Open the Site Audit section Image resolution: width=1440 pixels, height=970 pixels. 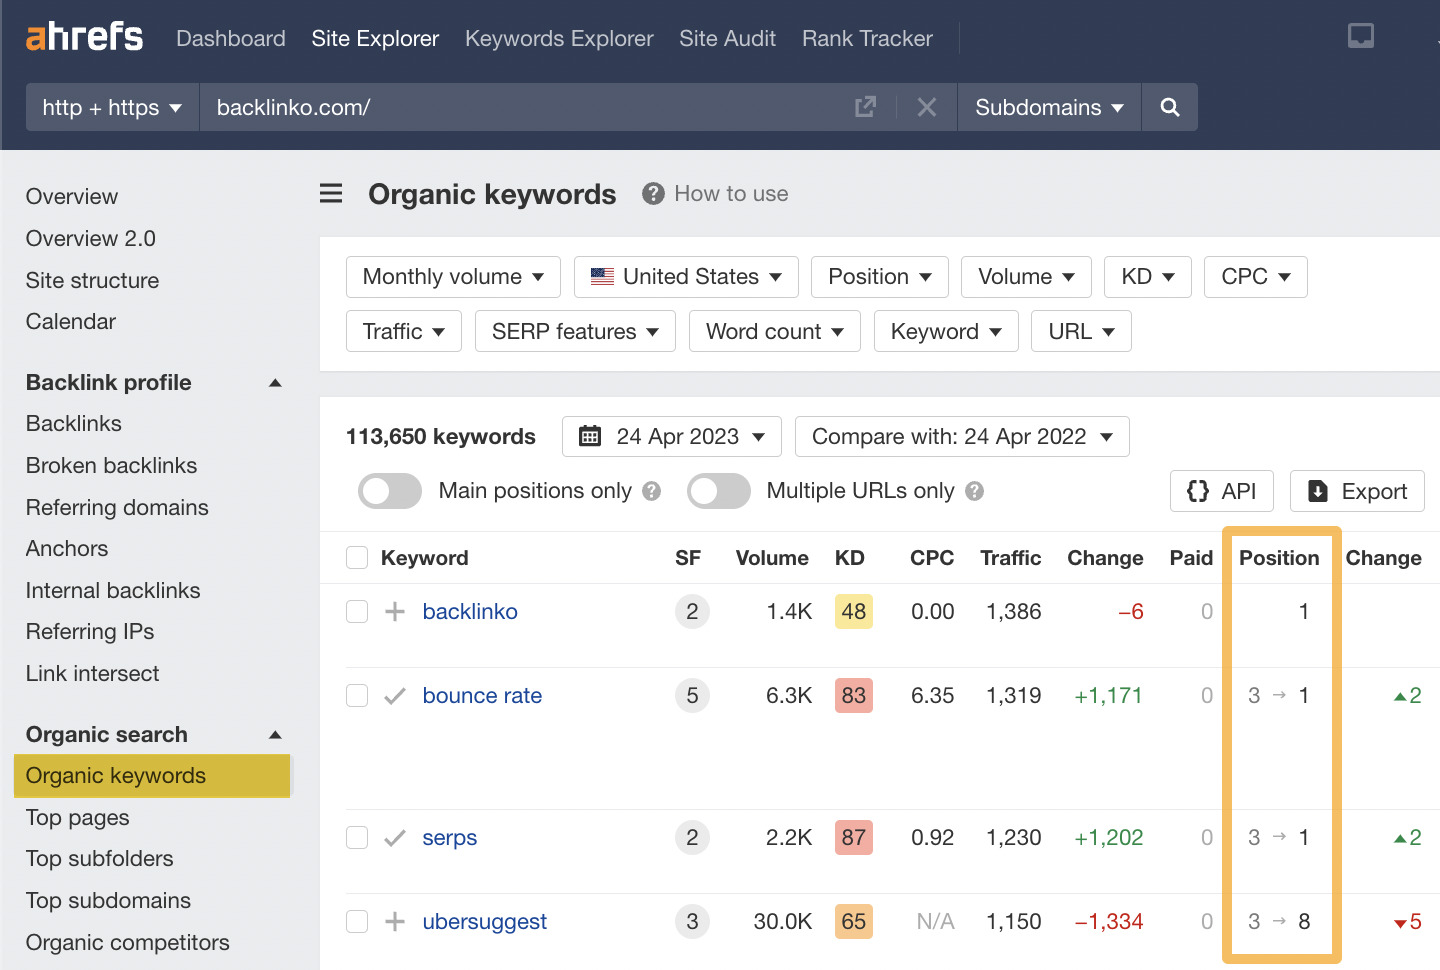pos(727,38)
